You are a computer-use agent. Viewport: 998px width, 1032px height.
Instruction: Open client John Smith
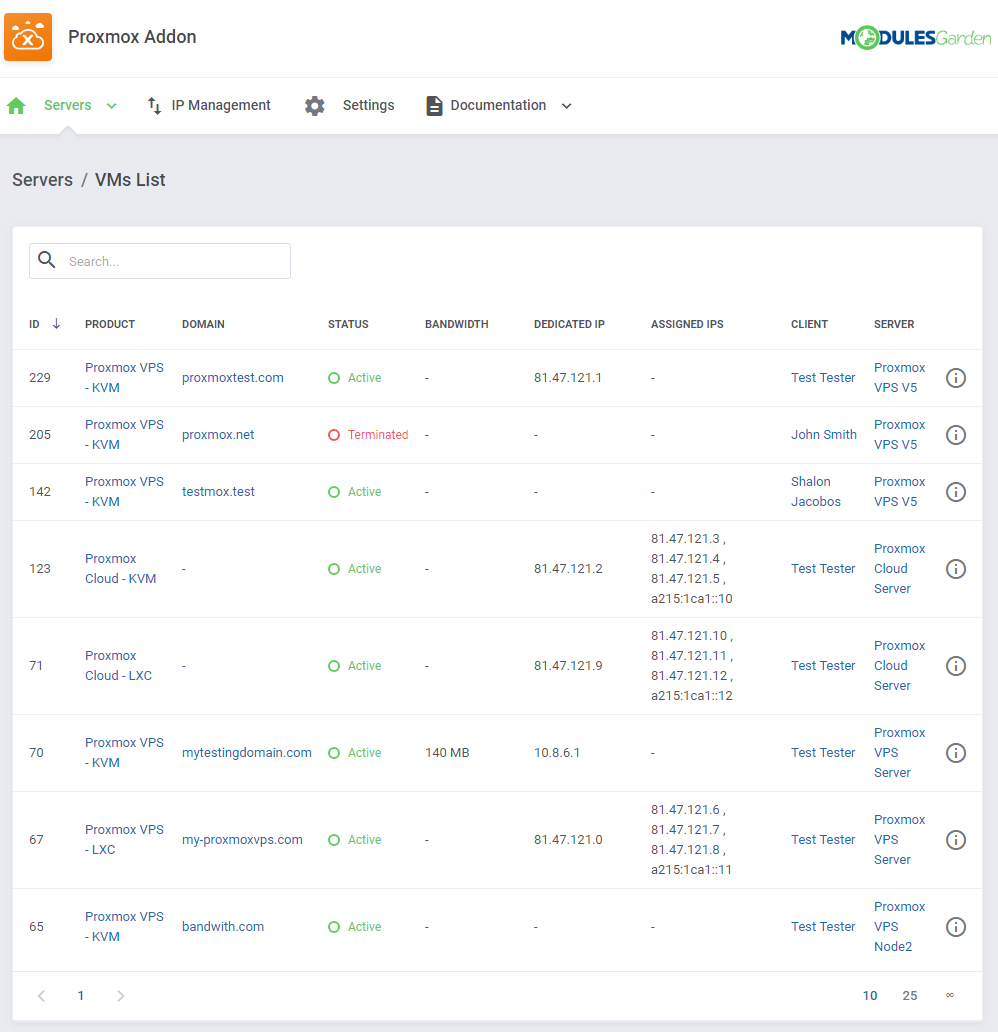[824, 434]
